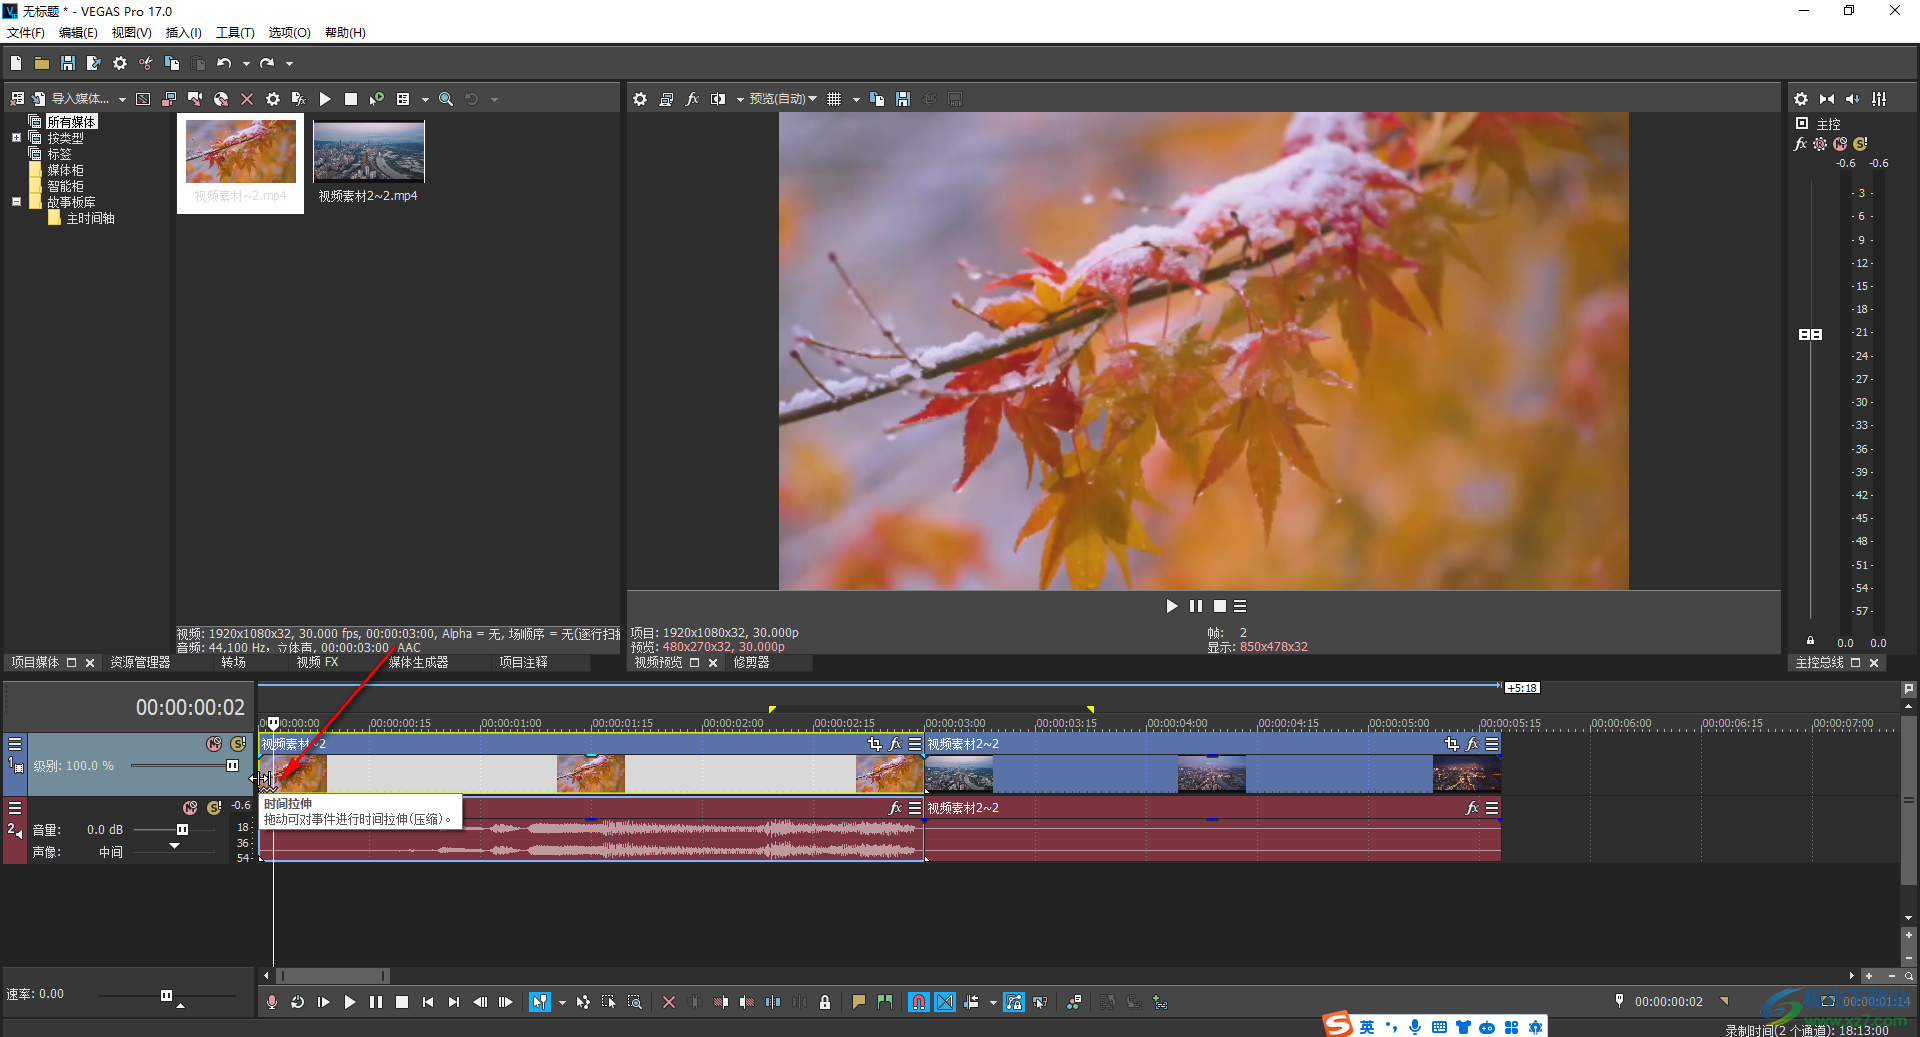Open Media FX in the project media toolbar
Image resolution: width=1920 pixels, height=1037 pixels.
point(298,99)
